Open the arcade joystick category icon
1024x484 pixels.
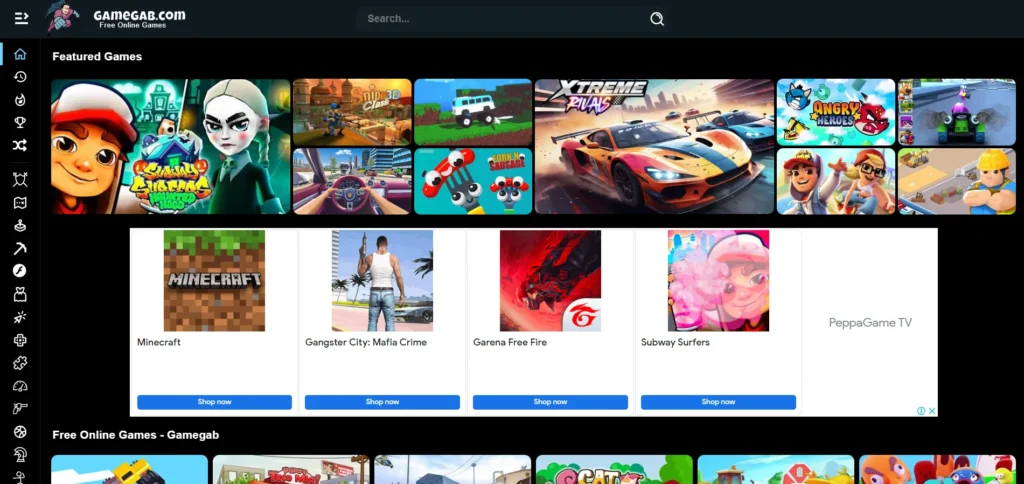click(20, 226)
